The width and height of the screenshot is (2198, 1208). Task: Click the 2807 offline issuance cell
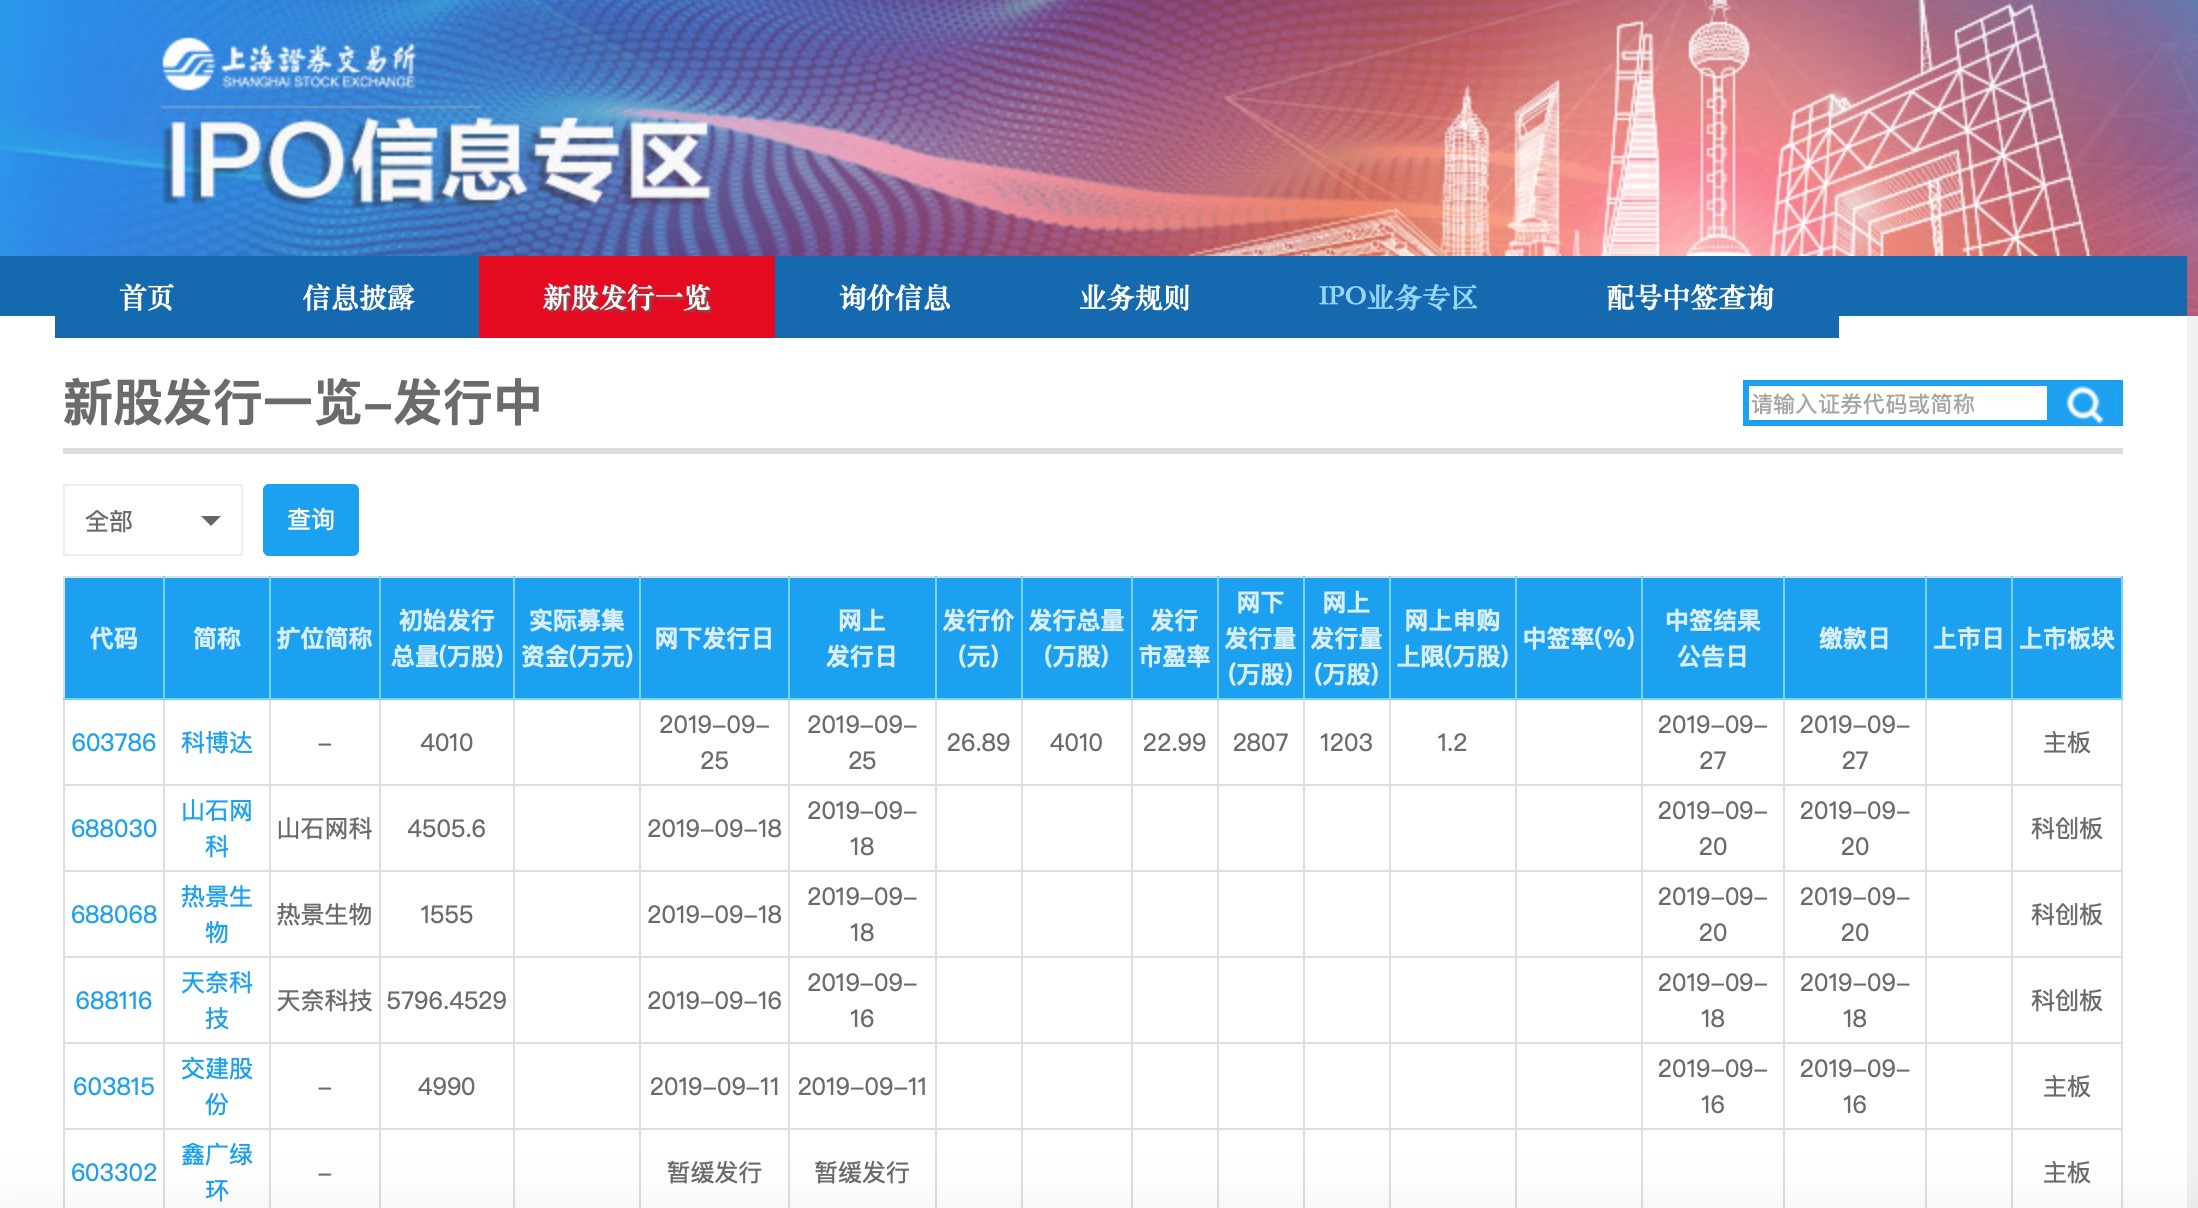[x=1260, y=742]
